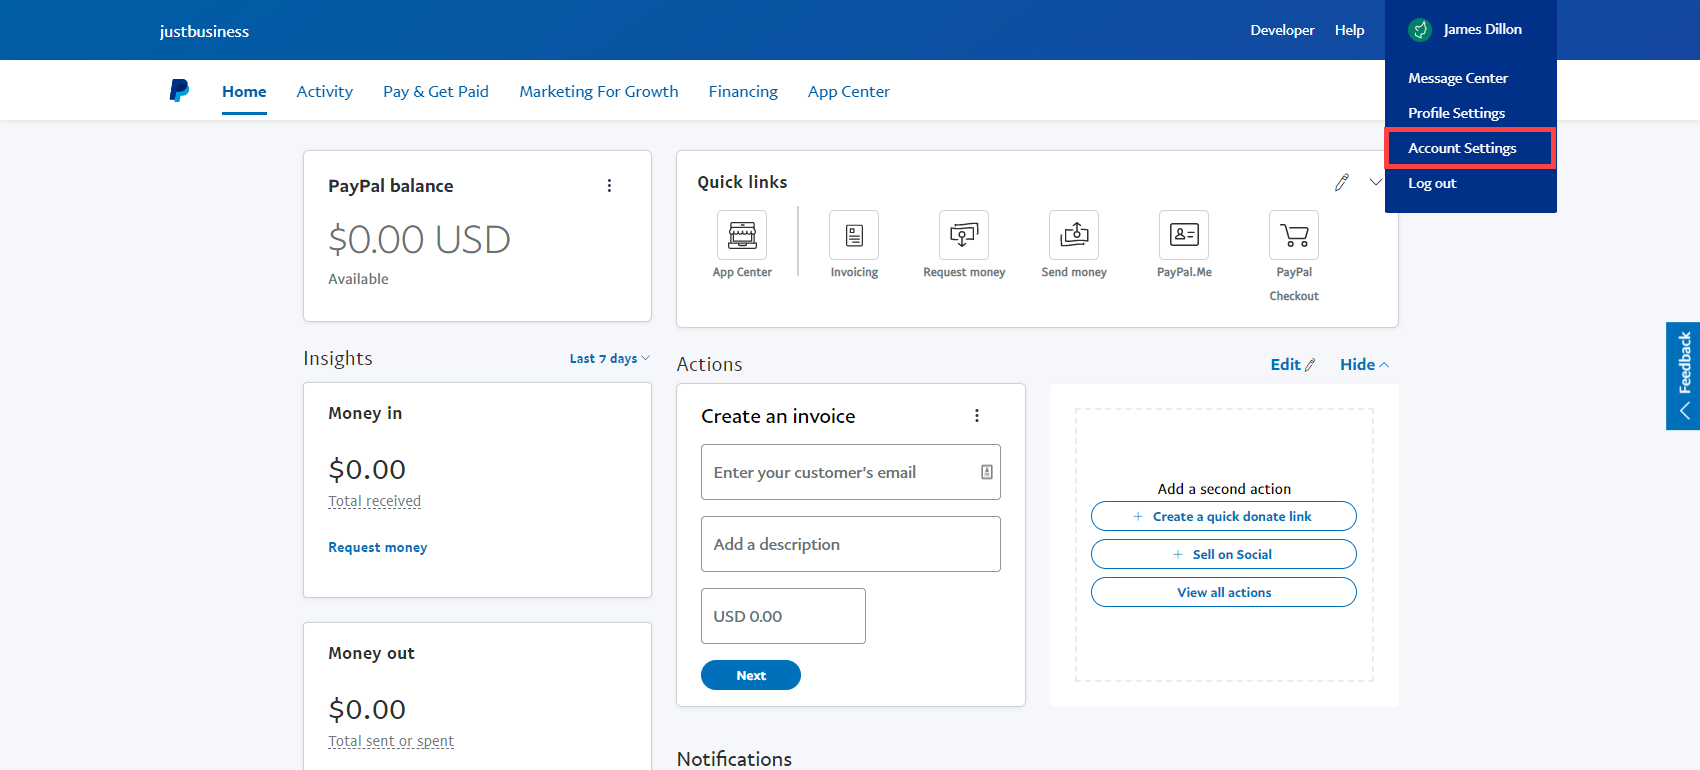Open PayPal balance three-dot options menu
This screenshot has height=770, width=1700.
(609, 186)
